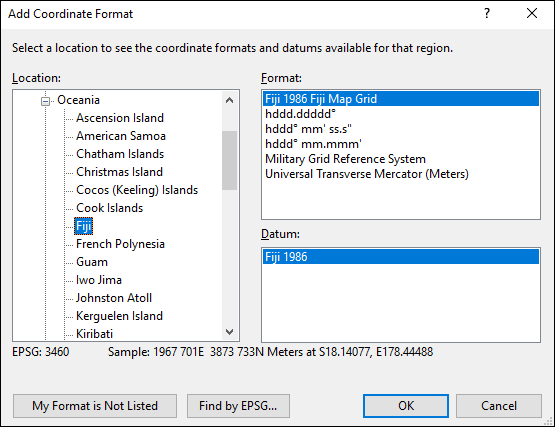Select Iwo Jima location
555x427 pixels.
pos(99,280)
